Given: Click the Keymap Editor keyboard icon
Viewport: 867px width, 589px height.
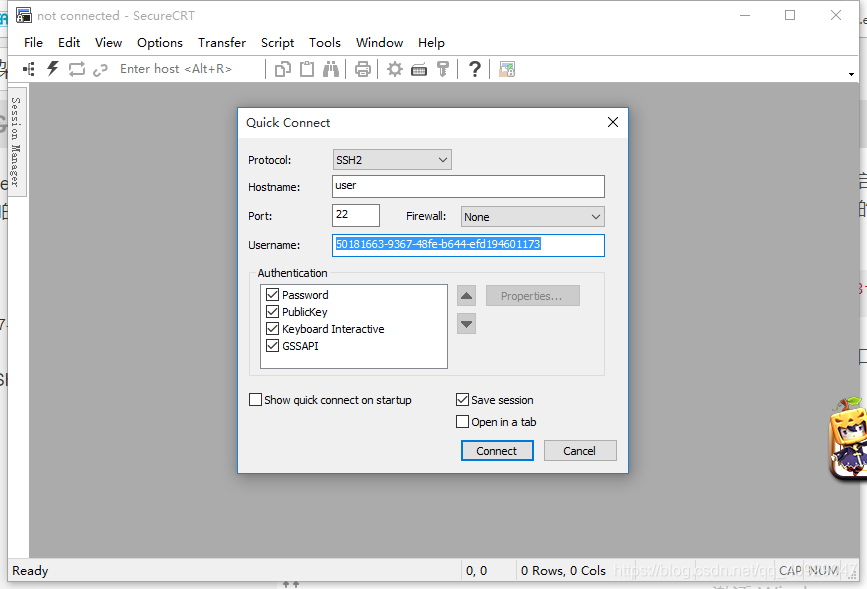Looking at the screenshot, I should tap(419, 70).
